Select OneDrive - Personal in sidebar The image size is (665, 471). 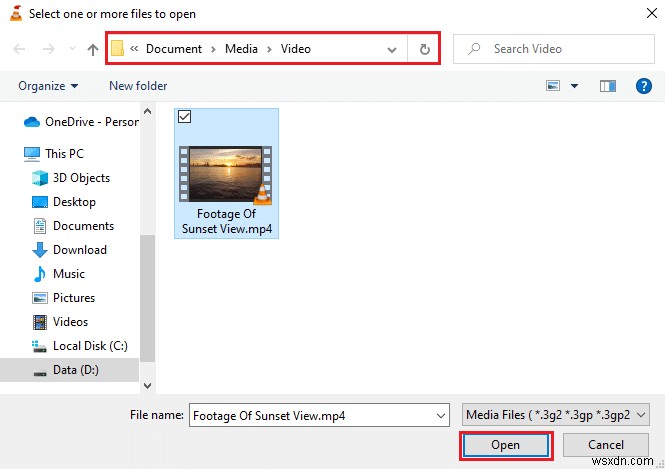(81, 122)
